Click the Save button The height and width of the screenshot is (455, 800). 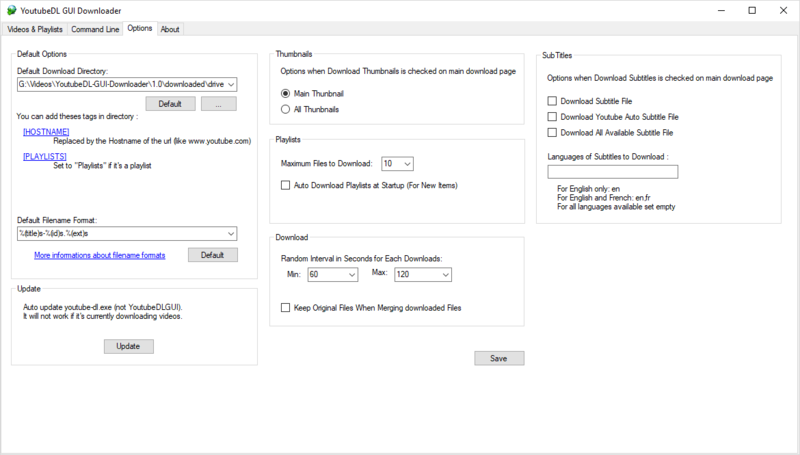[x=499, y=358]
